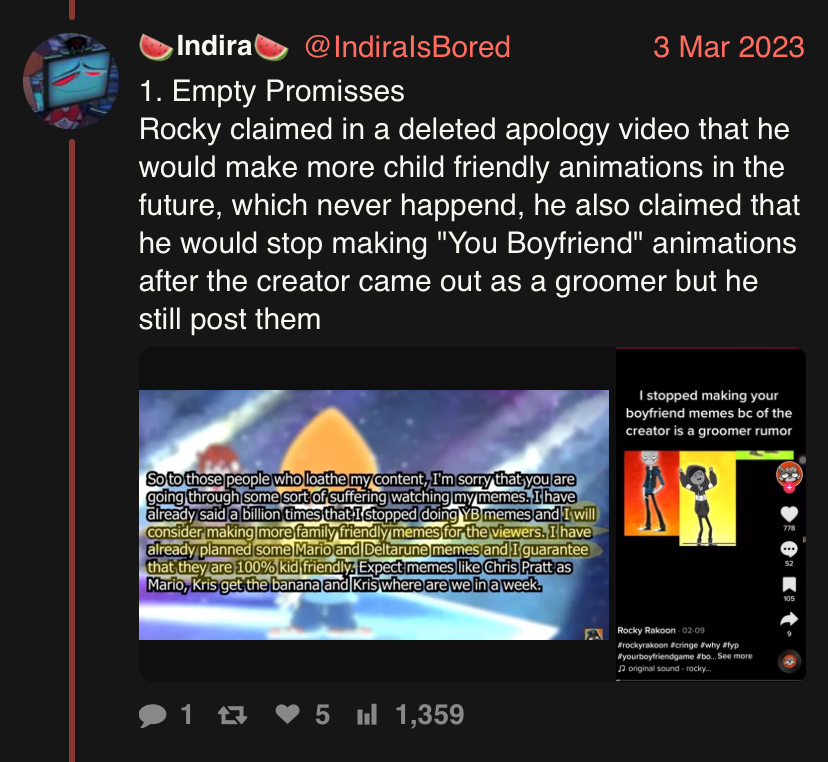The height and width of the screenshot is (762, 828).
Task: Click the reply speech bubble icon
Action: (152, 716)
